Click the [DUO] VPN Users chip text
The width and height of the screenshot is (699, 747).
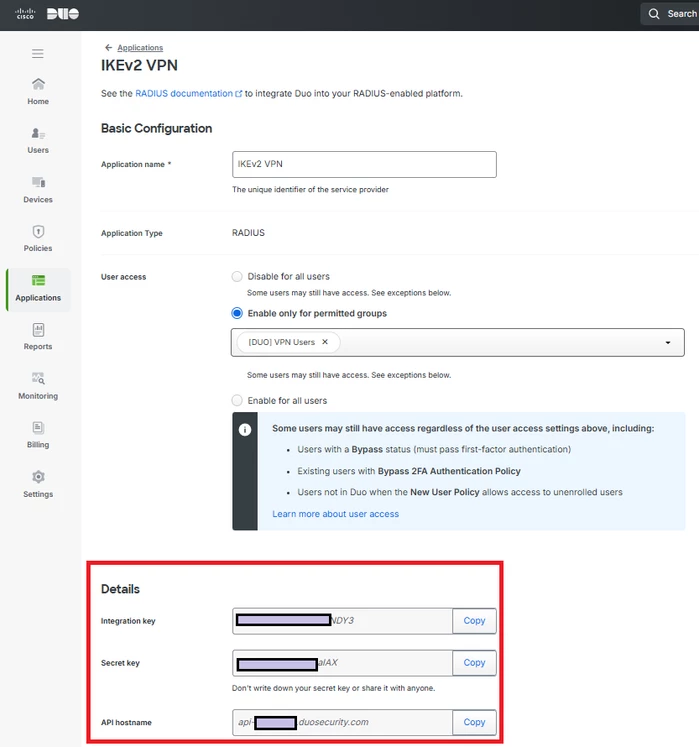point(282,342)
